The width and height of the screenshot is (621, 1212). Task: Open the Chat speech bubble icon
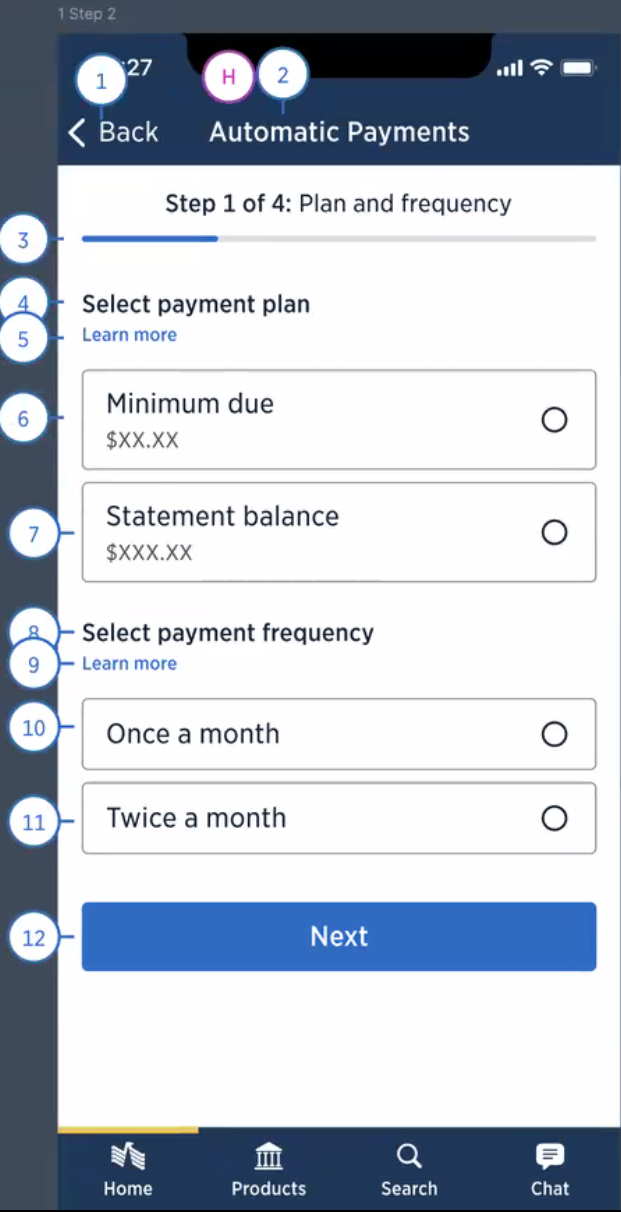pos(549,1157)
